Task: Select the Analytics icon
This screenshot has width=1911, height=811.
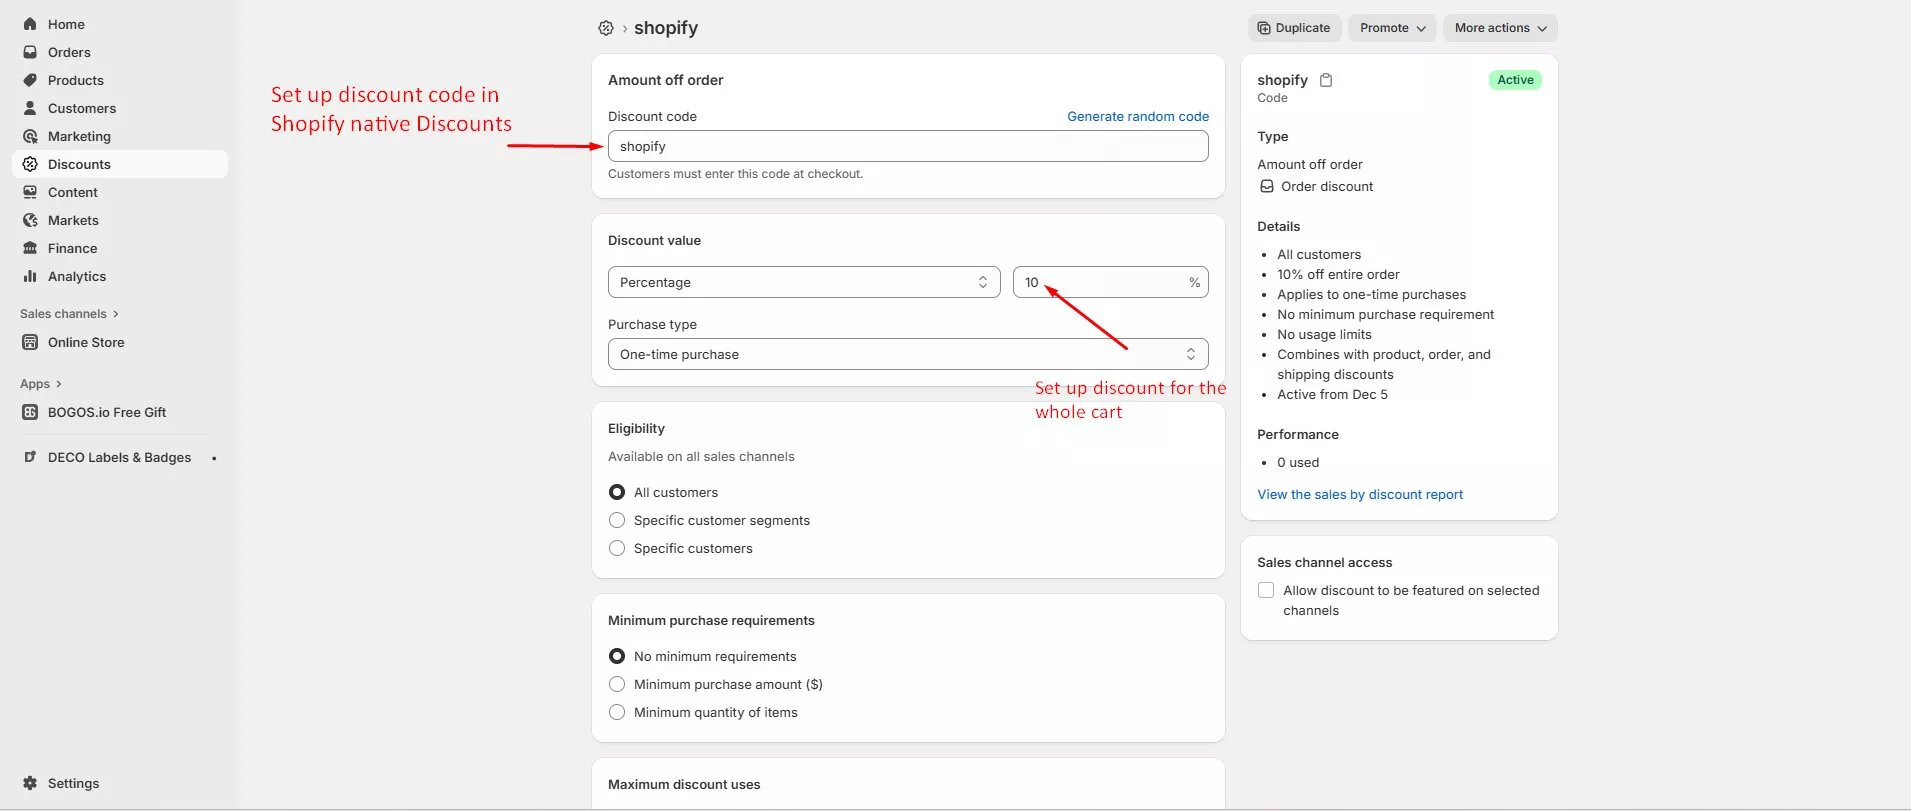Action: click(30, 276)
